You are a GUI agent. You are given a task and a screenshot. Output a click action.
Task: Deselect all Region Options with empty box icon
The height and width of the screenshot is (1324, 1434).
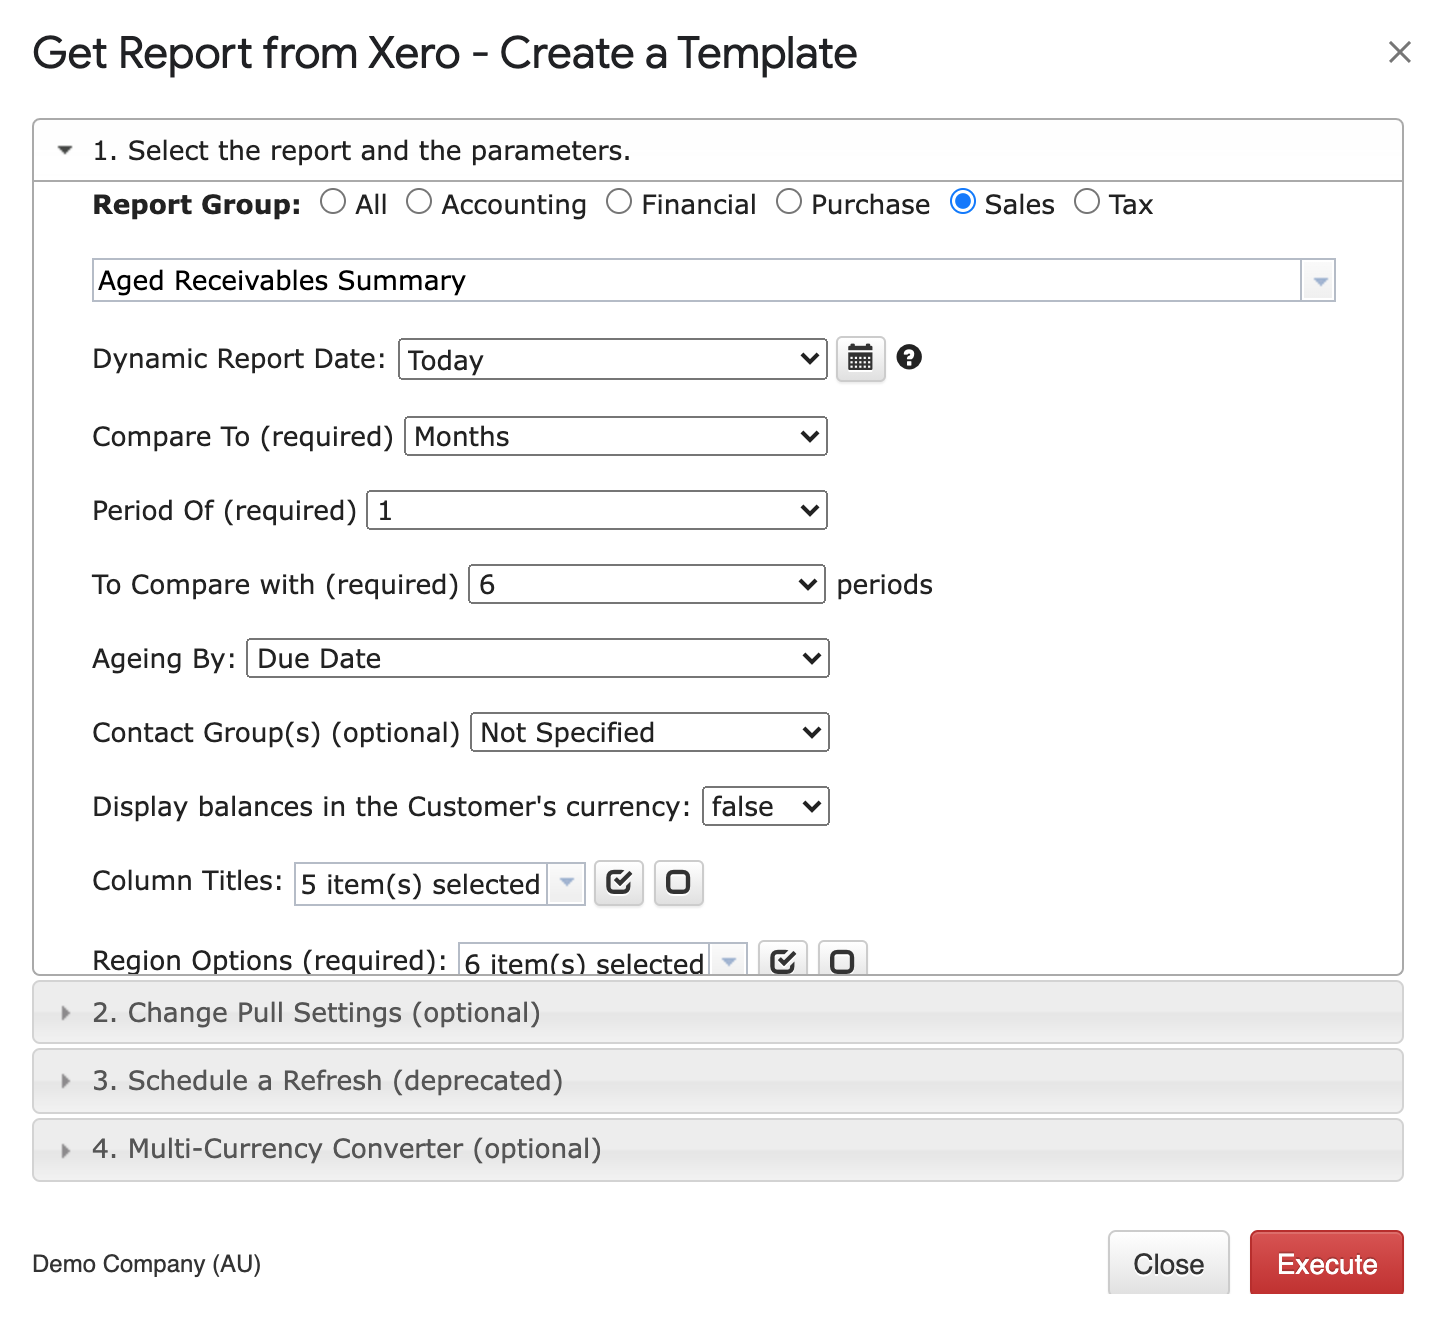click(842, 960)
